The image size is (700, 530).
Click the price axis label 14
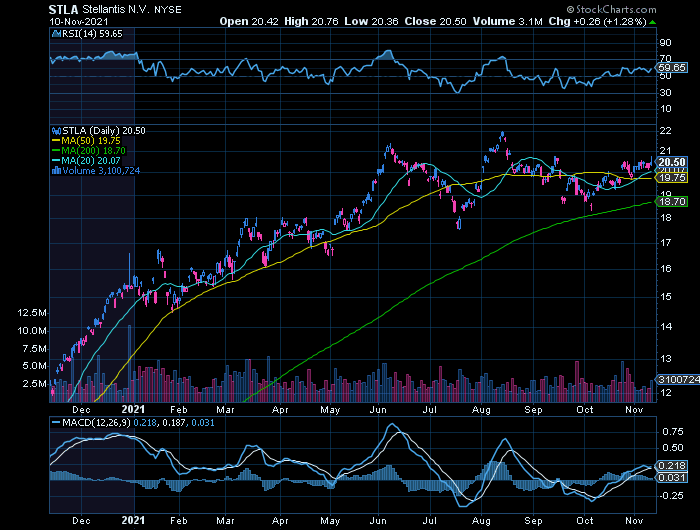tap(665, 326)
